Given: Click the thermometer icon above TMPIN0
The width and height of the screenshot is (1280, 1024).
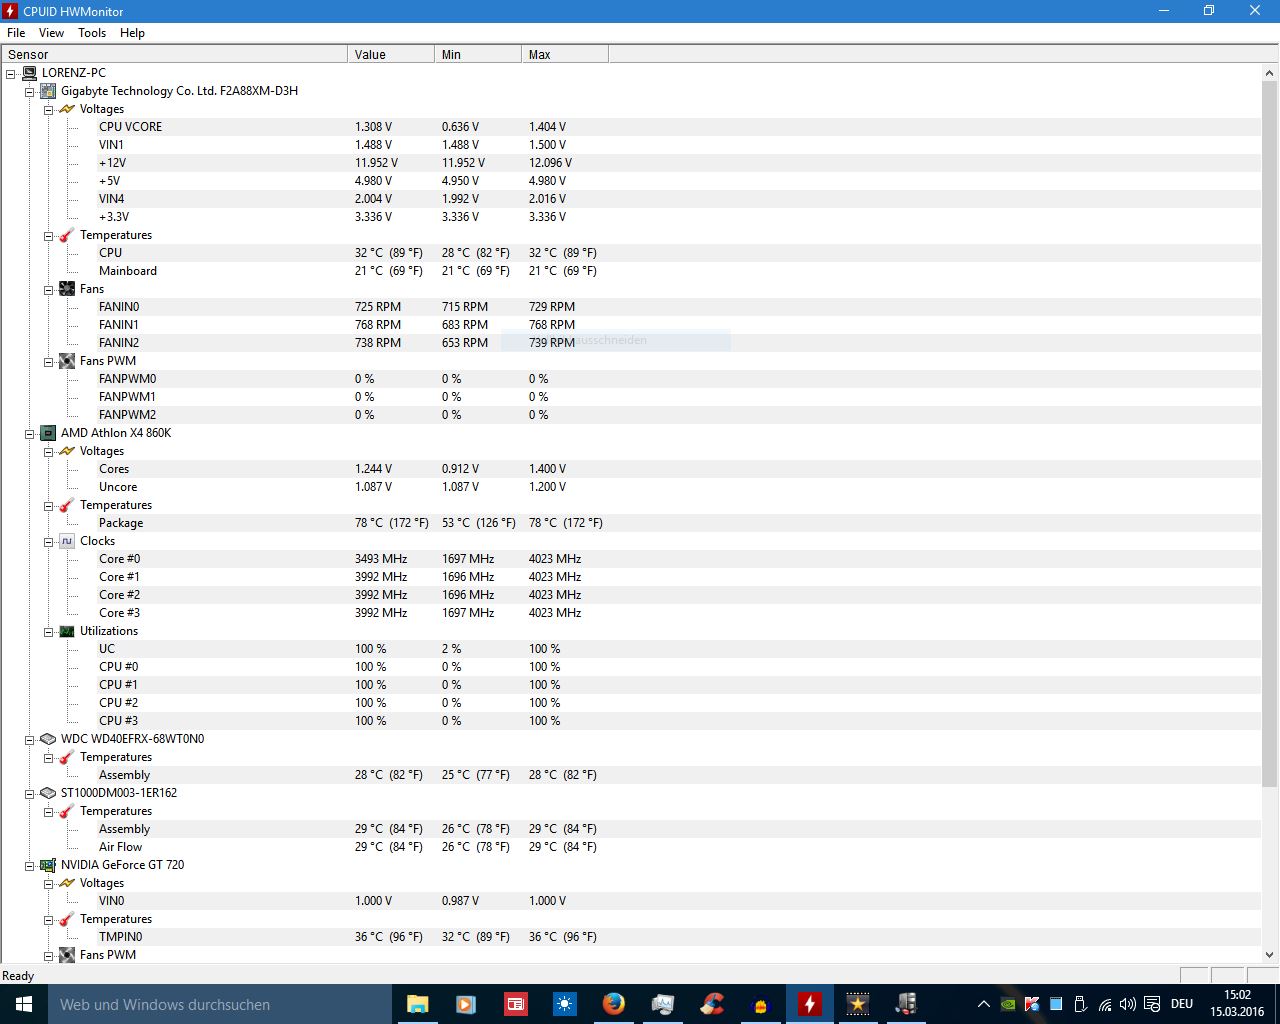Looking at the screenshot, I should [x=67, y=919].
